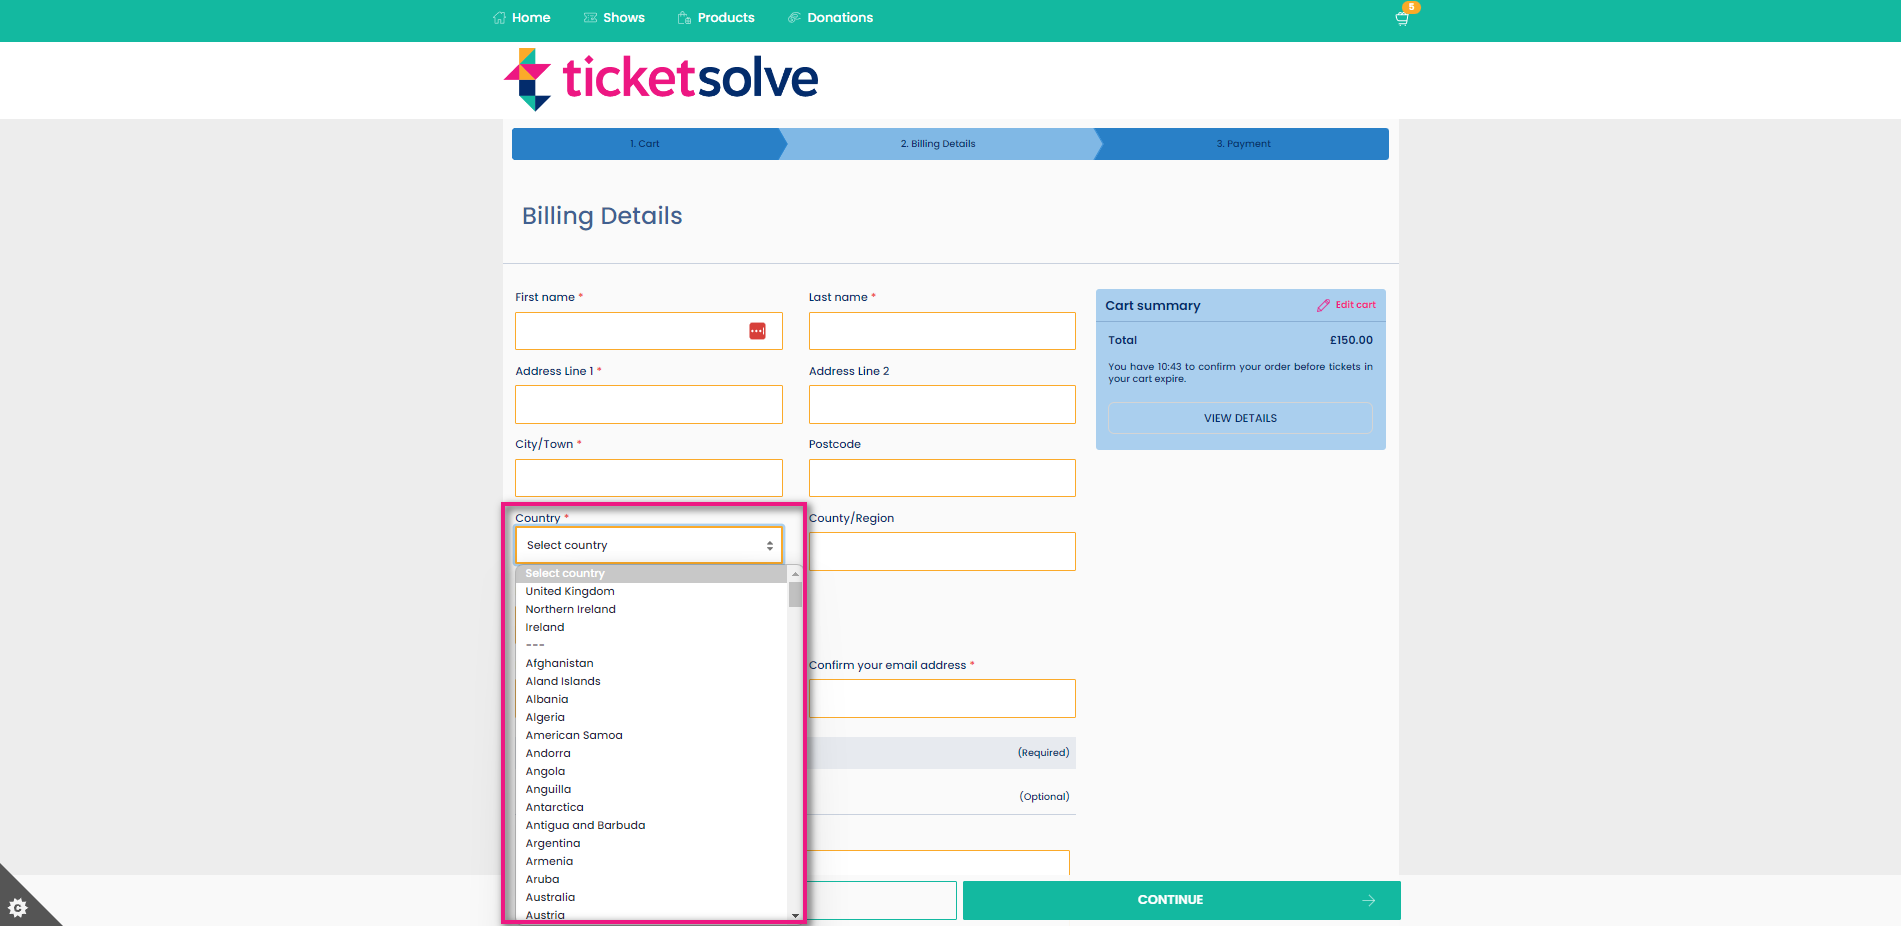Image resolution: width=1901 pixels, height=926 pixels.
Task: Click the 3. Payment step
Action: tap(1243, 143)
